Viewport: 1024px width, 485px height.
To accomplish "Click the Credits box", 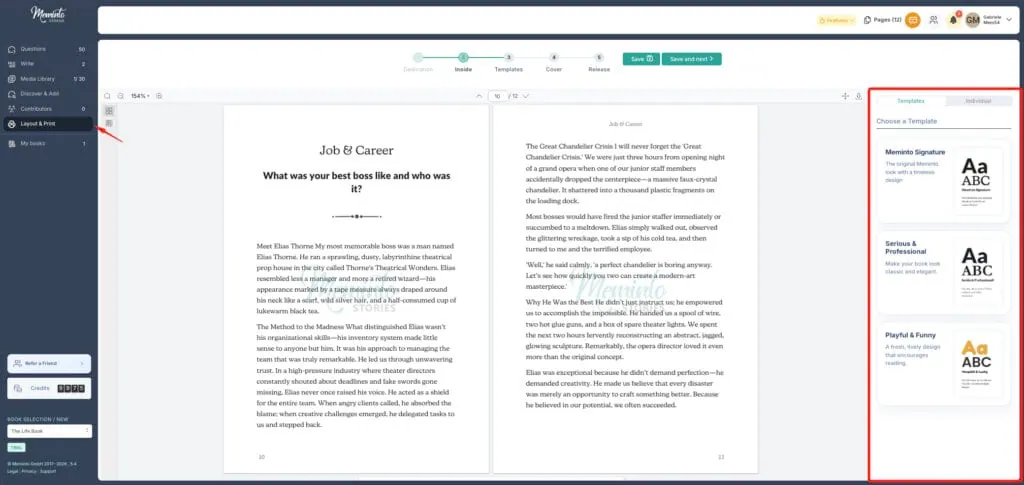I will 49,388.
